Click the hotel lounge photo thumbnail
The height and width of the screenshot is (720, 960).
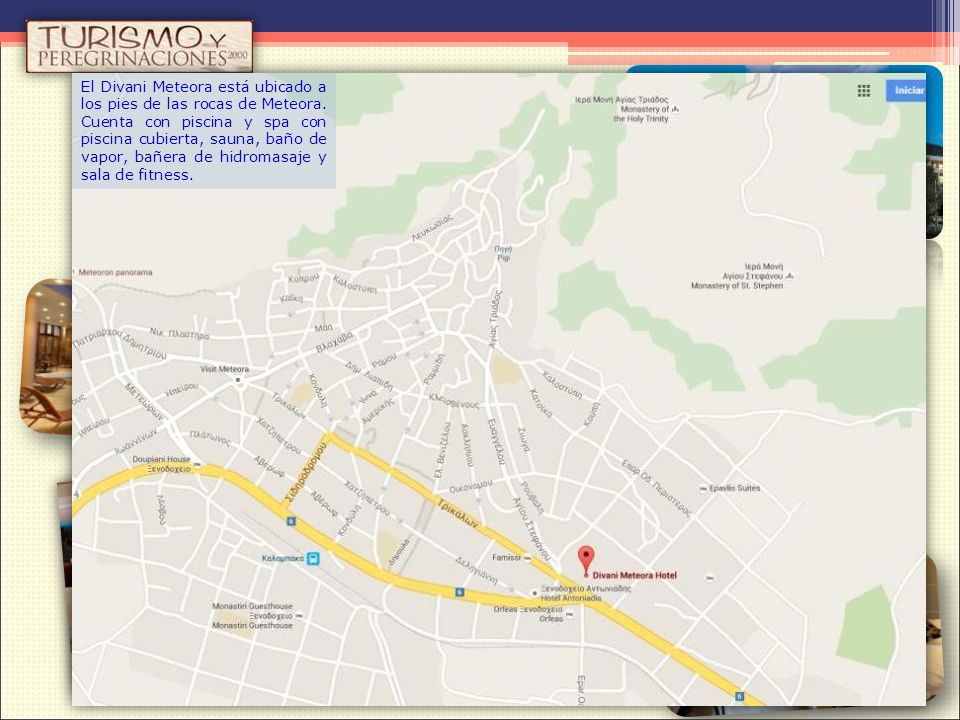(47, 356)
